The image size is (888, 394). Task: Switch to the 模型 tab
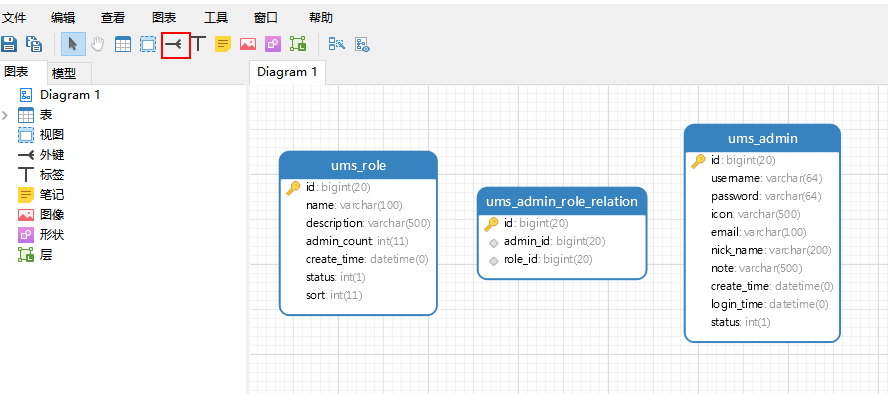[x=63, y=74]
